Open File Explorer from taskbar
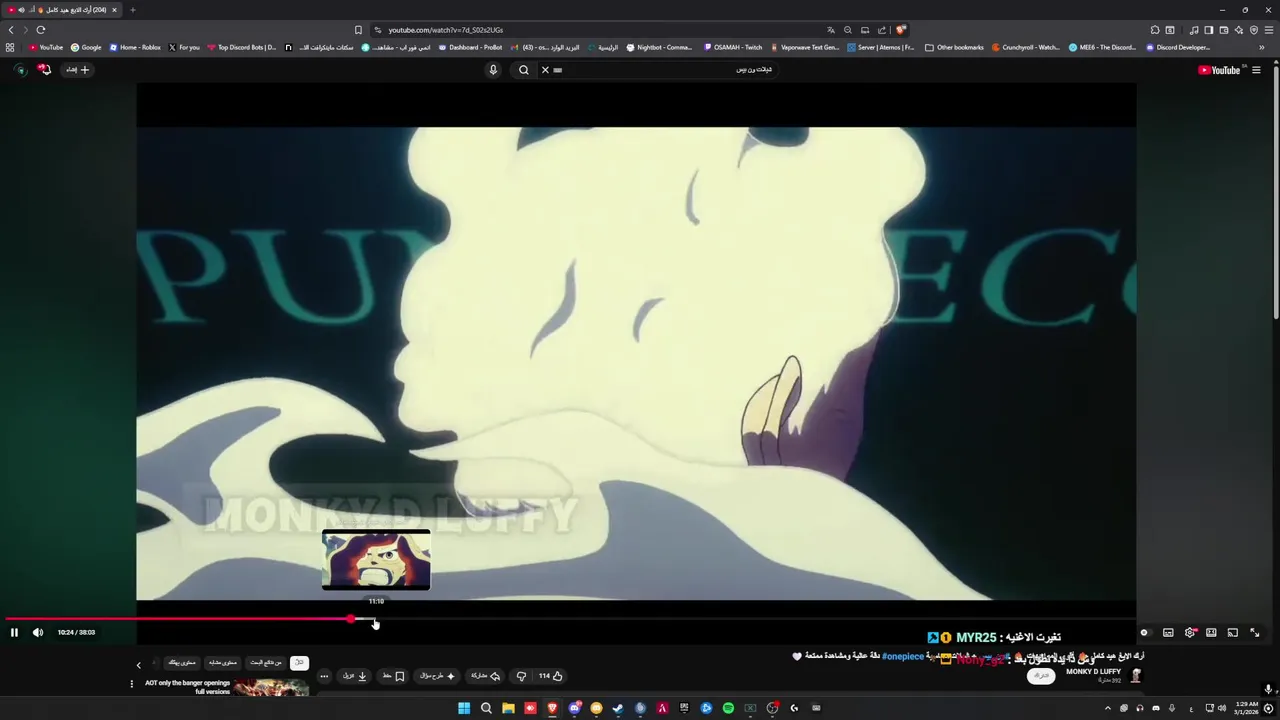The height and width of the screenshot is (720, 1280). pyautogui.click(x=508, y=708)
